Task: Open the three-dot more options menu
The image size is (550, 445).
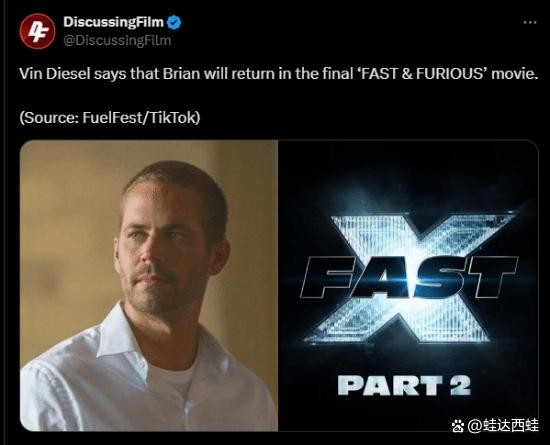Action: (530, 22)
